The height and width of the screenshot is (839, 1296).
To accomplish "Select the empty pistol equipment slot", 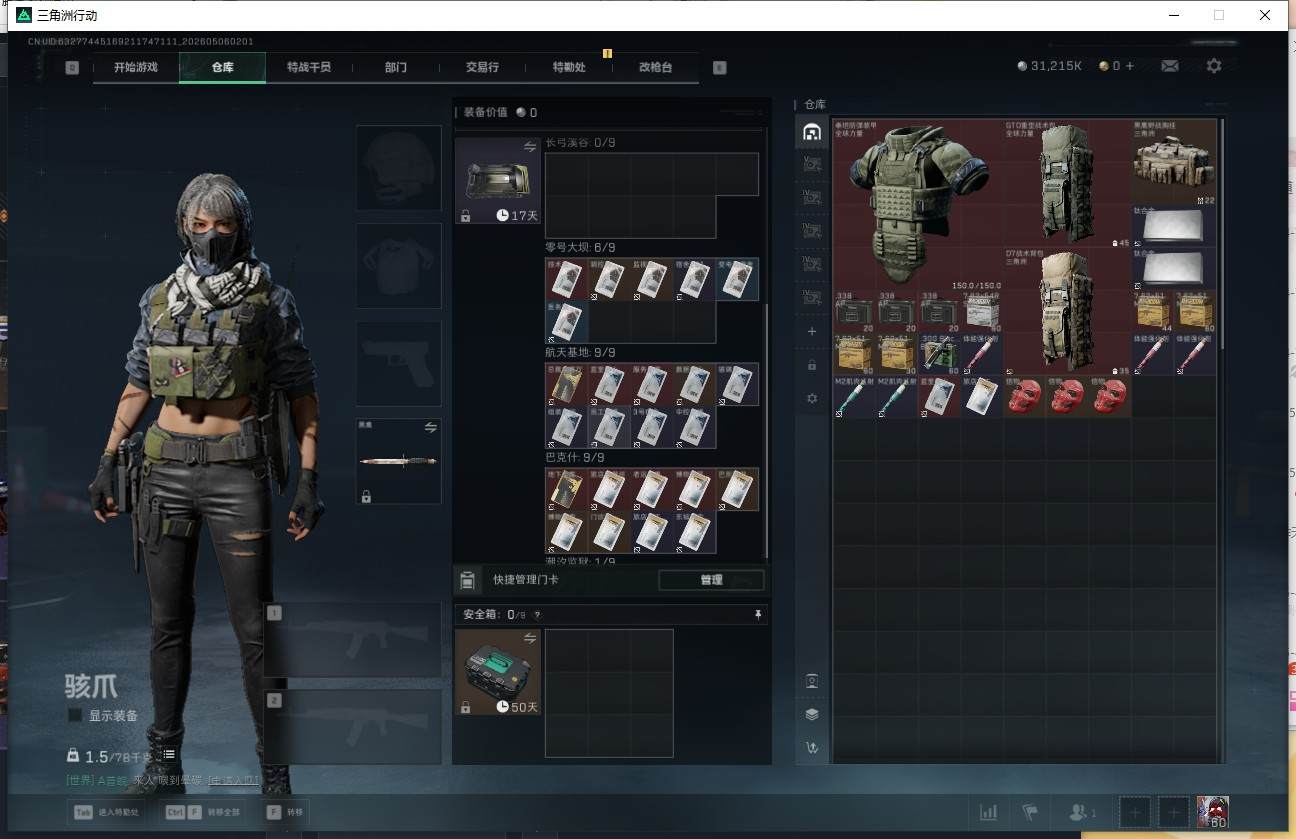I will click(399, 364).
